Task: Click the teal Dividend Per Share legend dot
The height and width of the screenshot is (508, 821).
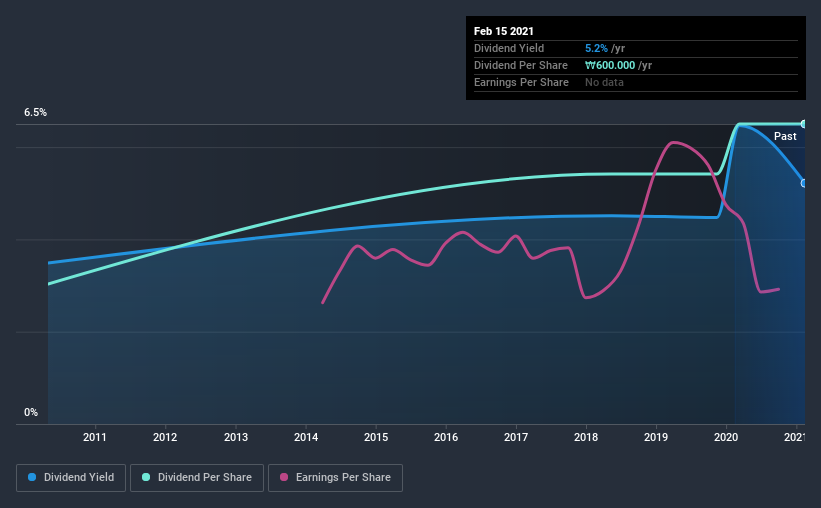Action: (x=146, y=477)
